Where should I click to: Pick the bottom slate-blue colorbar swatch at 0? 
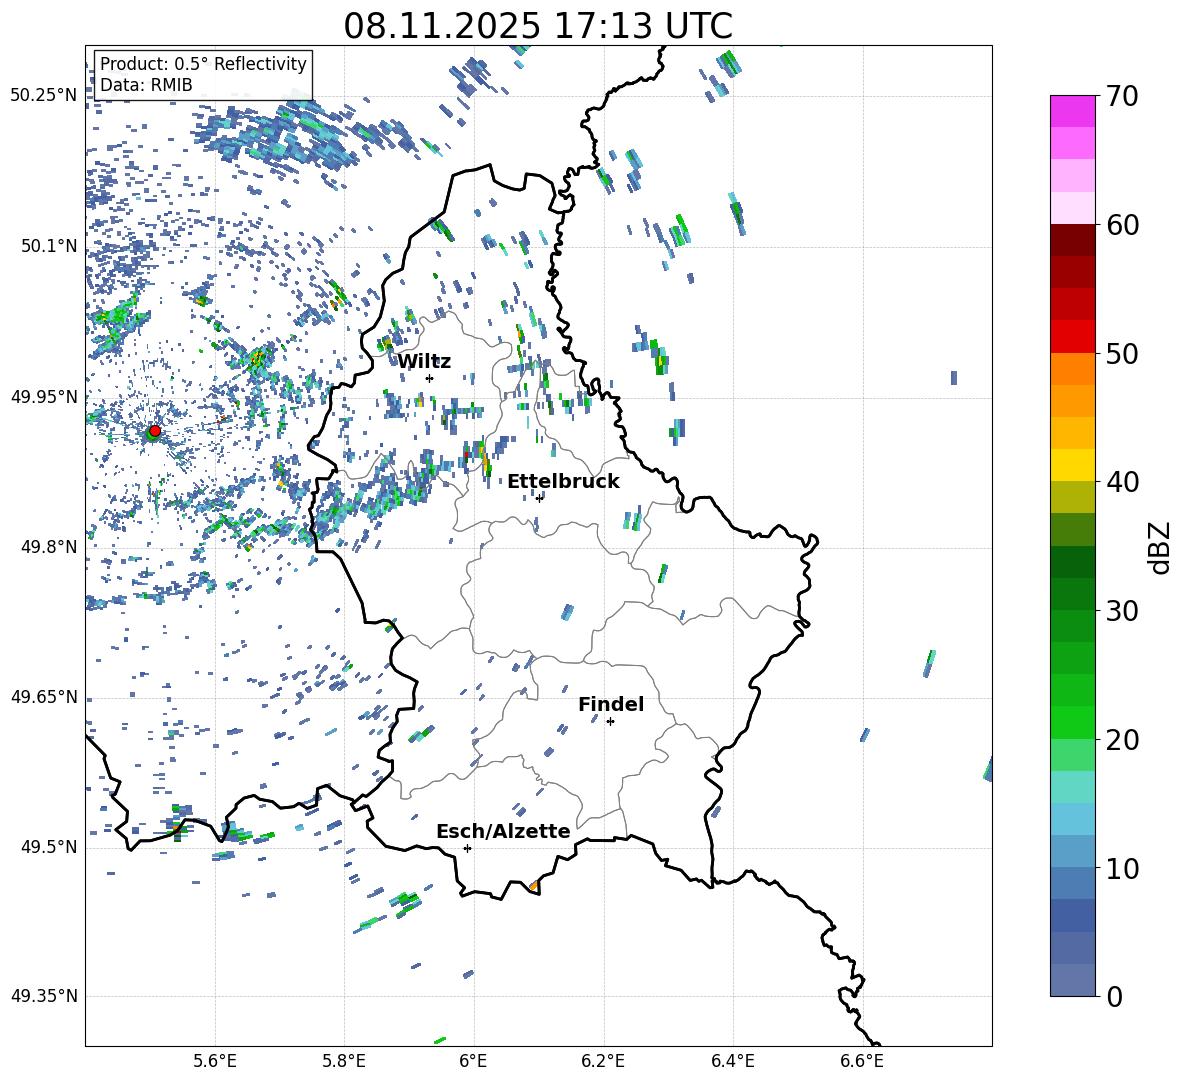coord(1072,980)
